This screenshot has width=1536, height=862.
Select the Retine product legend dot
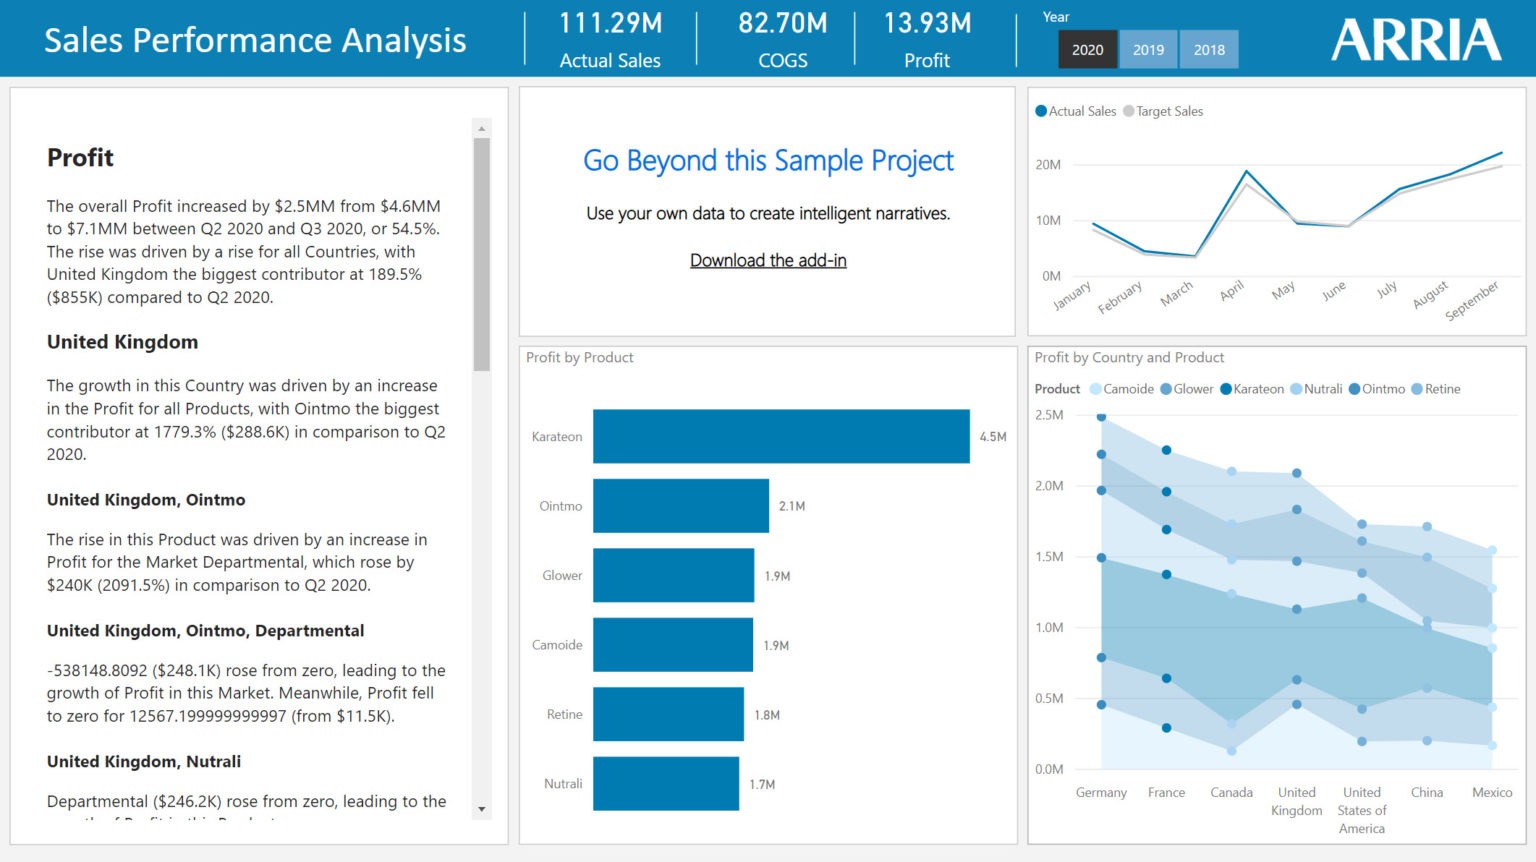1417,390
